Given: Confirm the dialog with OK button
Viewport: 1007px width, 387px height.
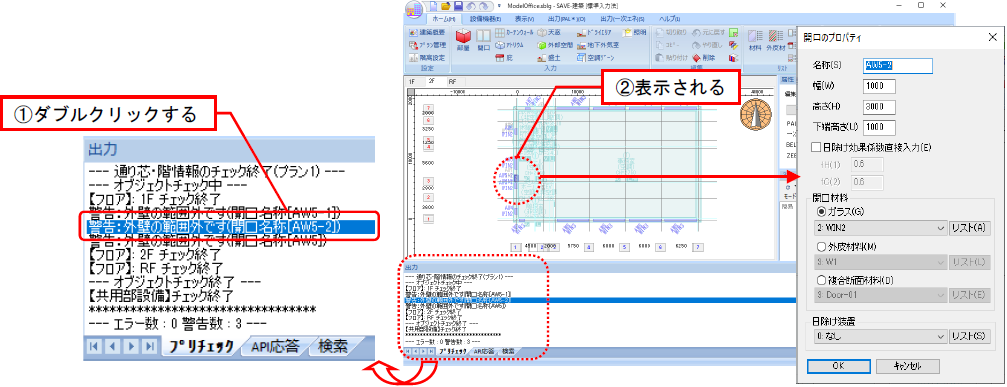Looking at the screenshot, I should coord(838,366).
